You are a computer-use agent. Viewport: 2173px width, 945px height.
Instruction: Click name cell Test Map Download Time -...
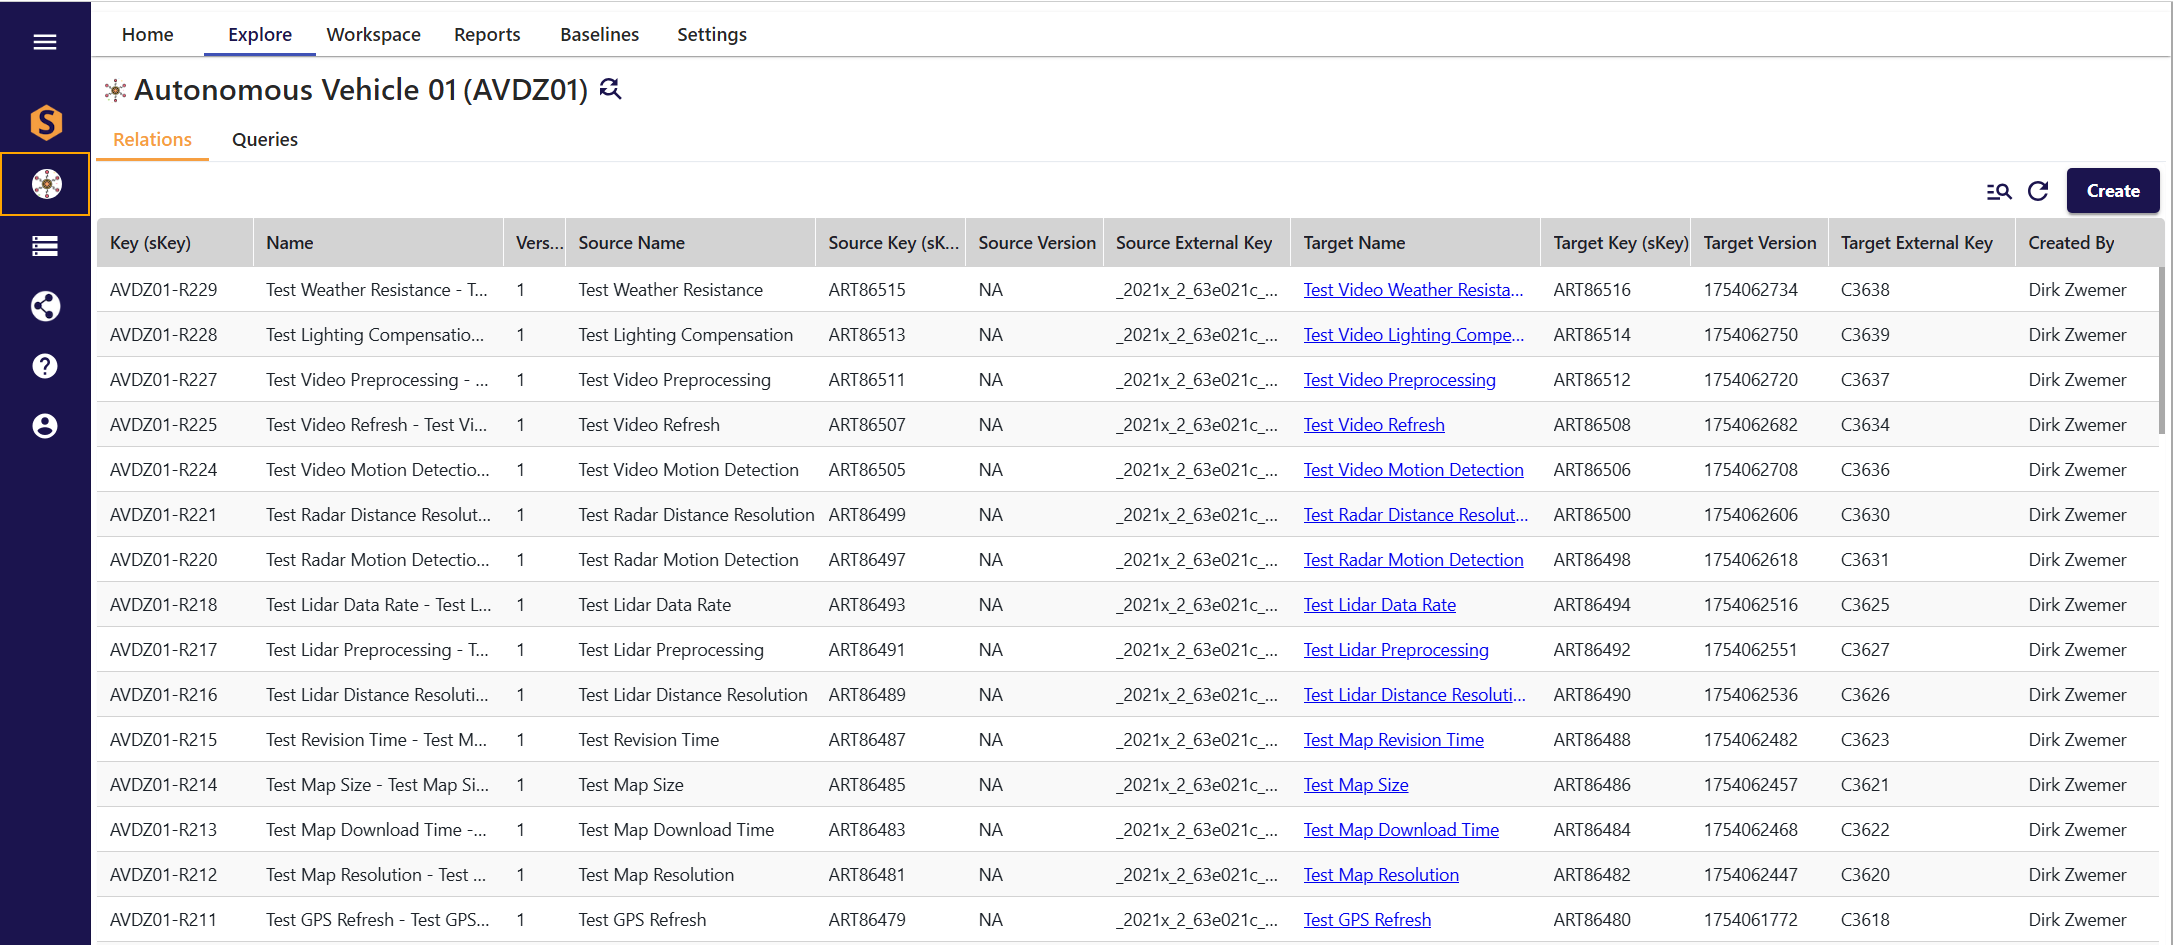(x=376, y=830)
